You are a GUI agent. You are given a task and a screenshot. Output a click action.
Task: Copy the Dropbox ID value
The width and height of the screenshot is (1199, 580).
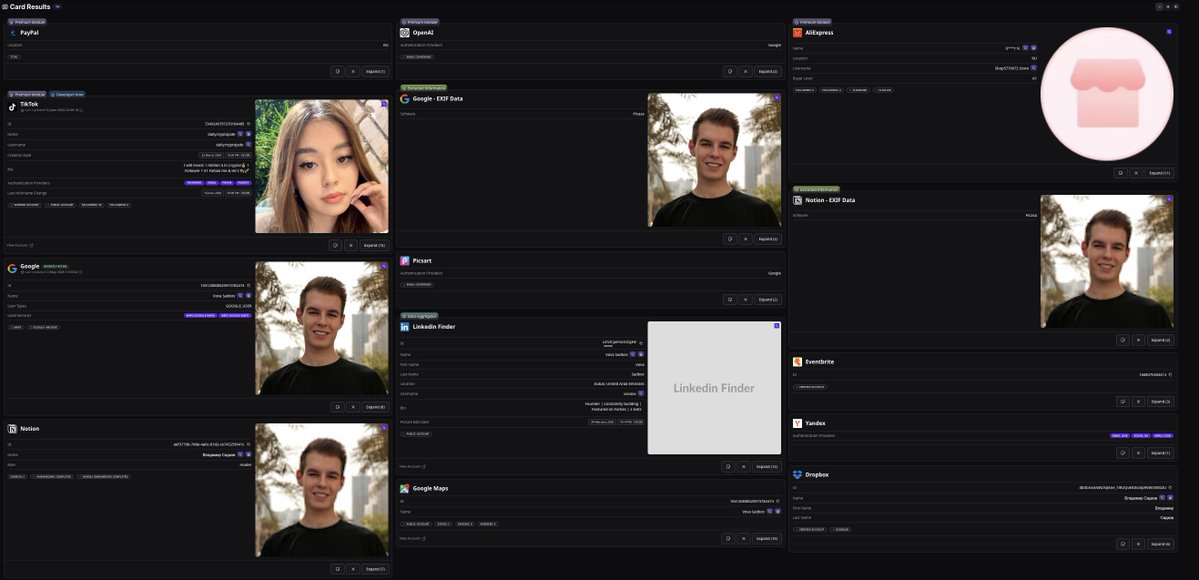(1170, 487)
